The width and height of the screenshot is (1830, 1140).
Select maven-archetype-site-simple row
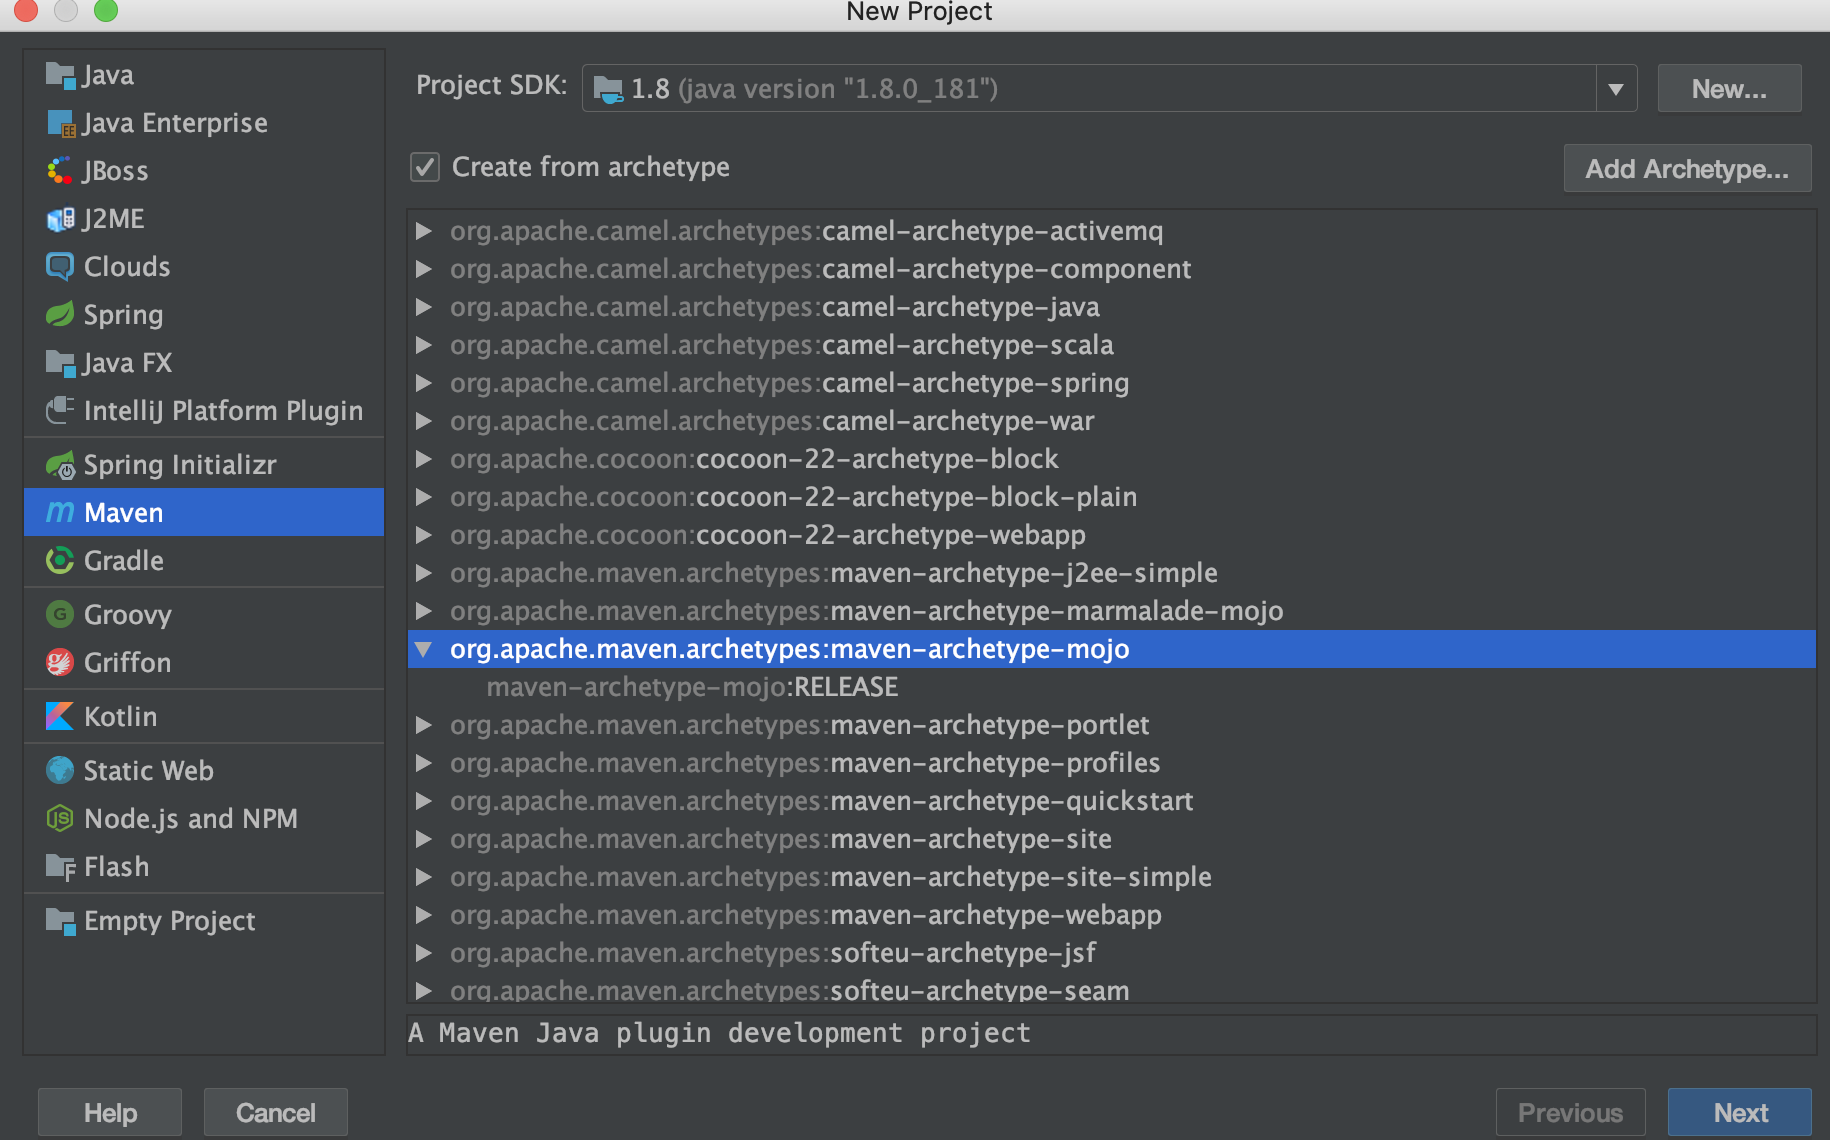point(1112,877)
